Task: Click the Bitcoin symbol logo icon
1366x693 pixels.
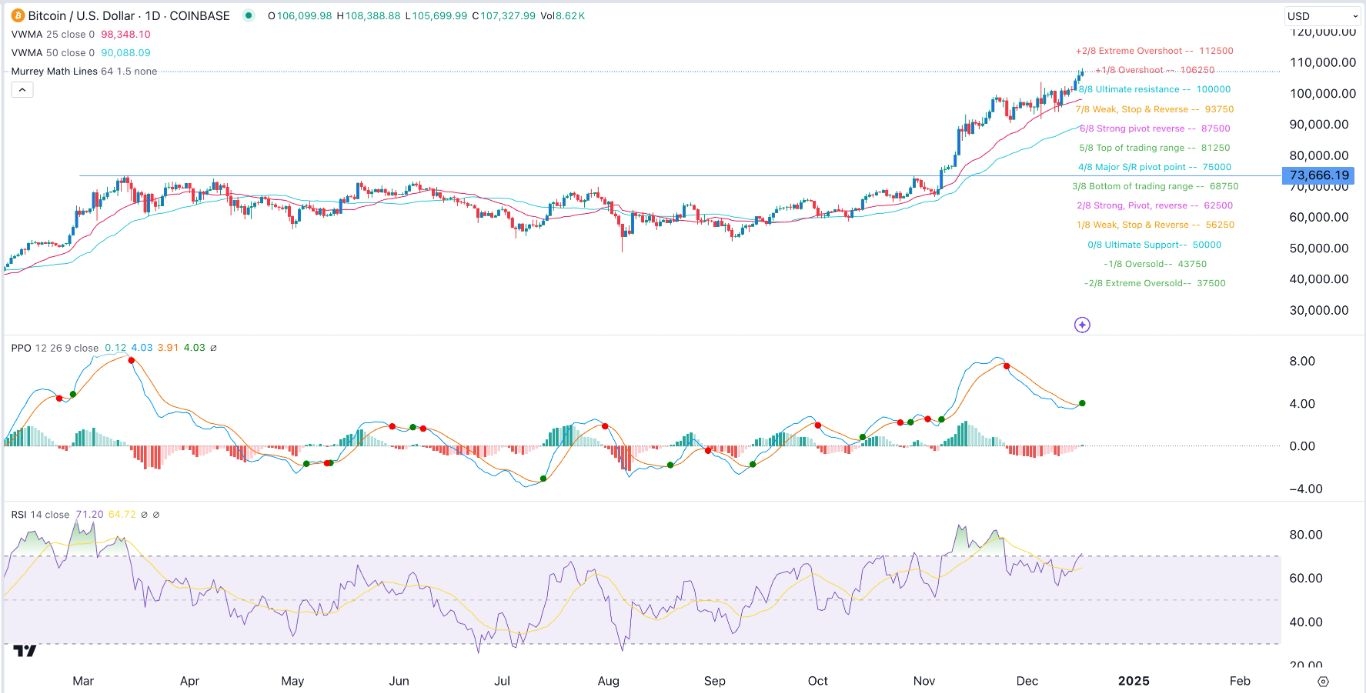Action: click(x=17, y=15)
